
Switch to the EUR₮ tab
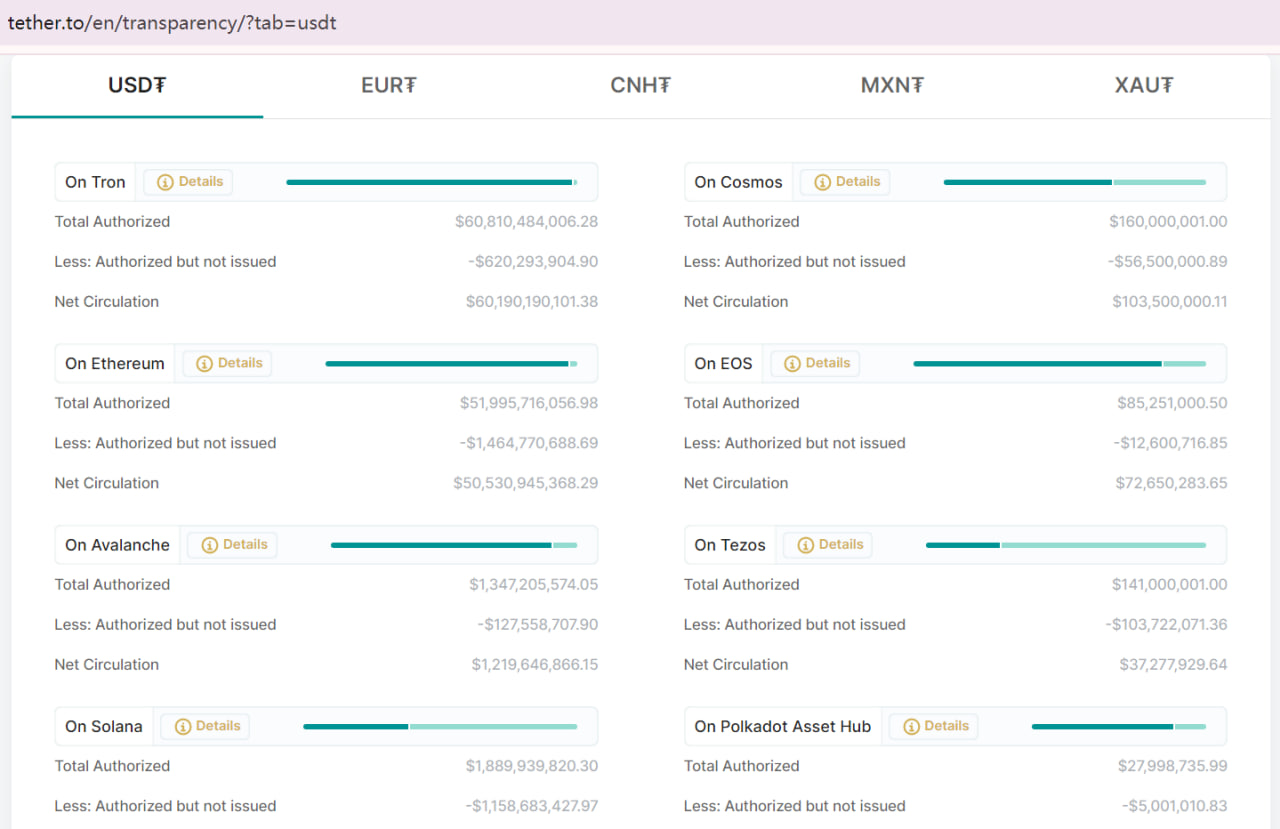tap(389, 86)
